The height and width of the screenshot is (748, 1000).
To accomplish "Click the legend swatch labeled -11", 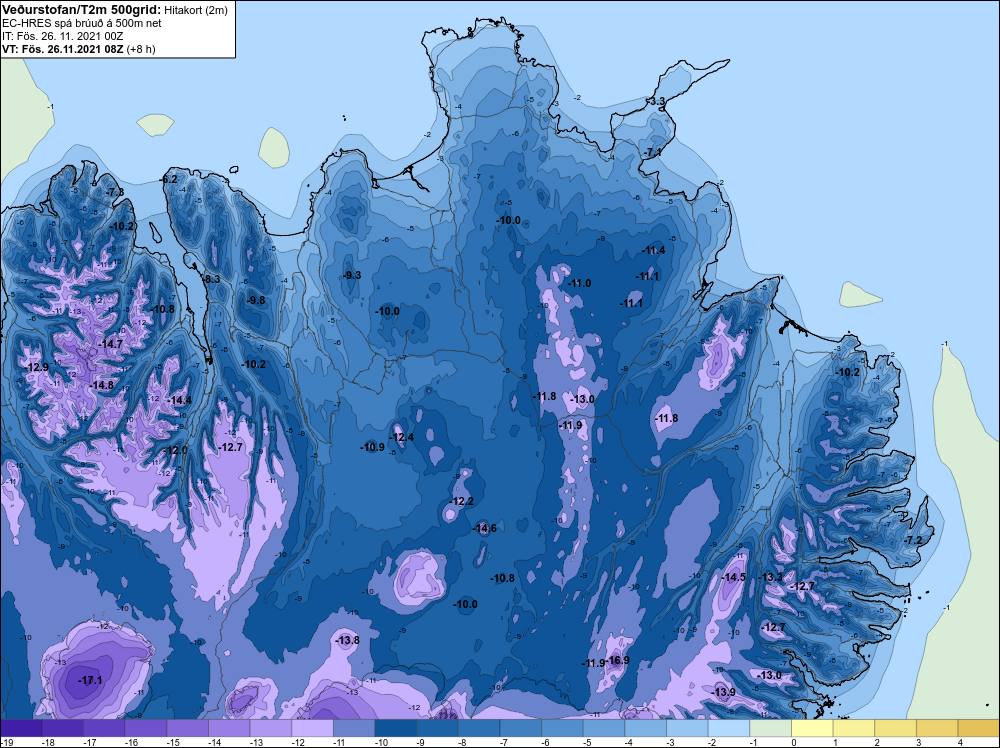I will pyautogui.click(x=354, y=728).
